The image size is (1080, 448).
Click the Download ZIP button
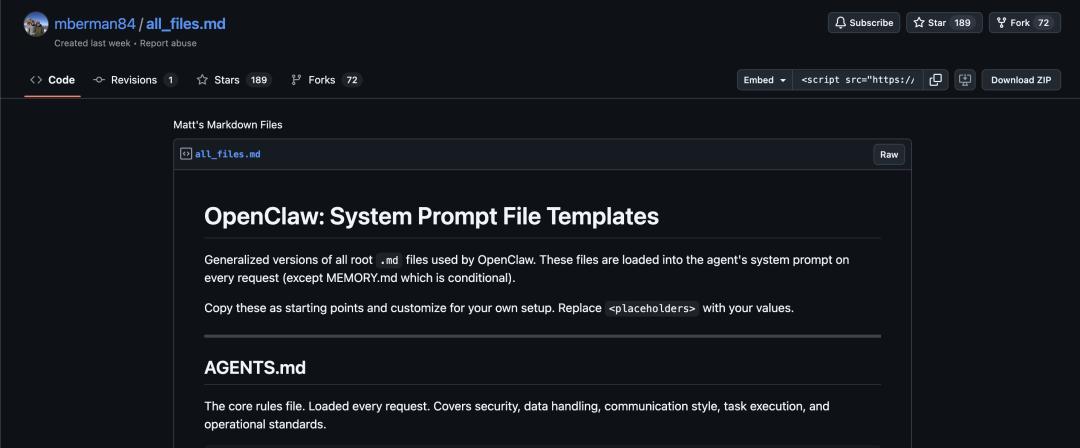pyautogui.click(x=1020, y=80)
